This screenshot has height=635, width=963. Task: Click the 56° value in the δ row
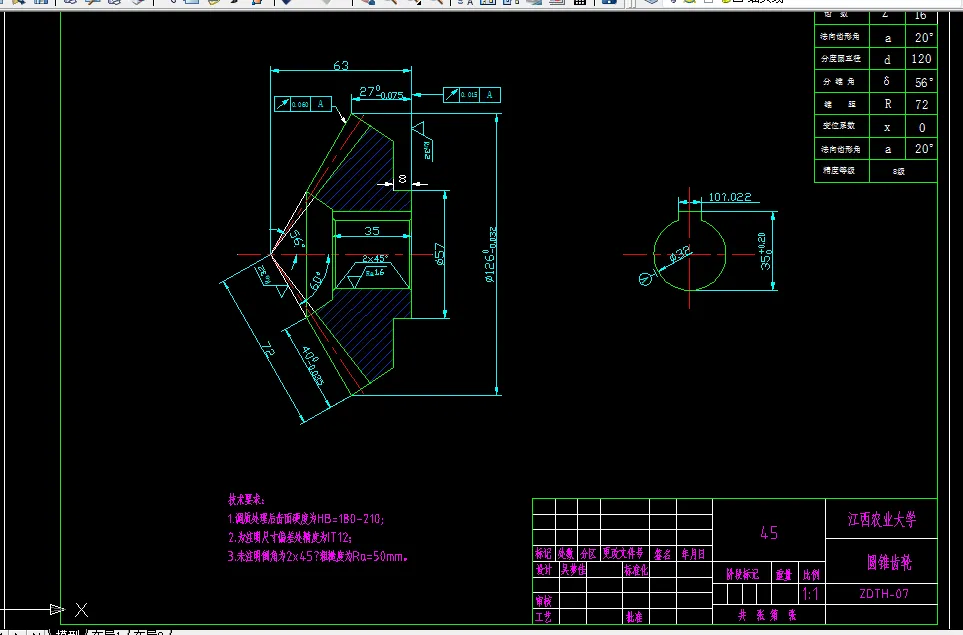(924, 82)
